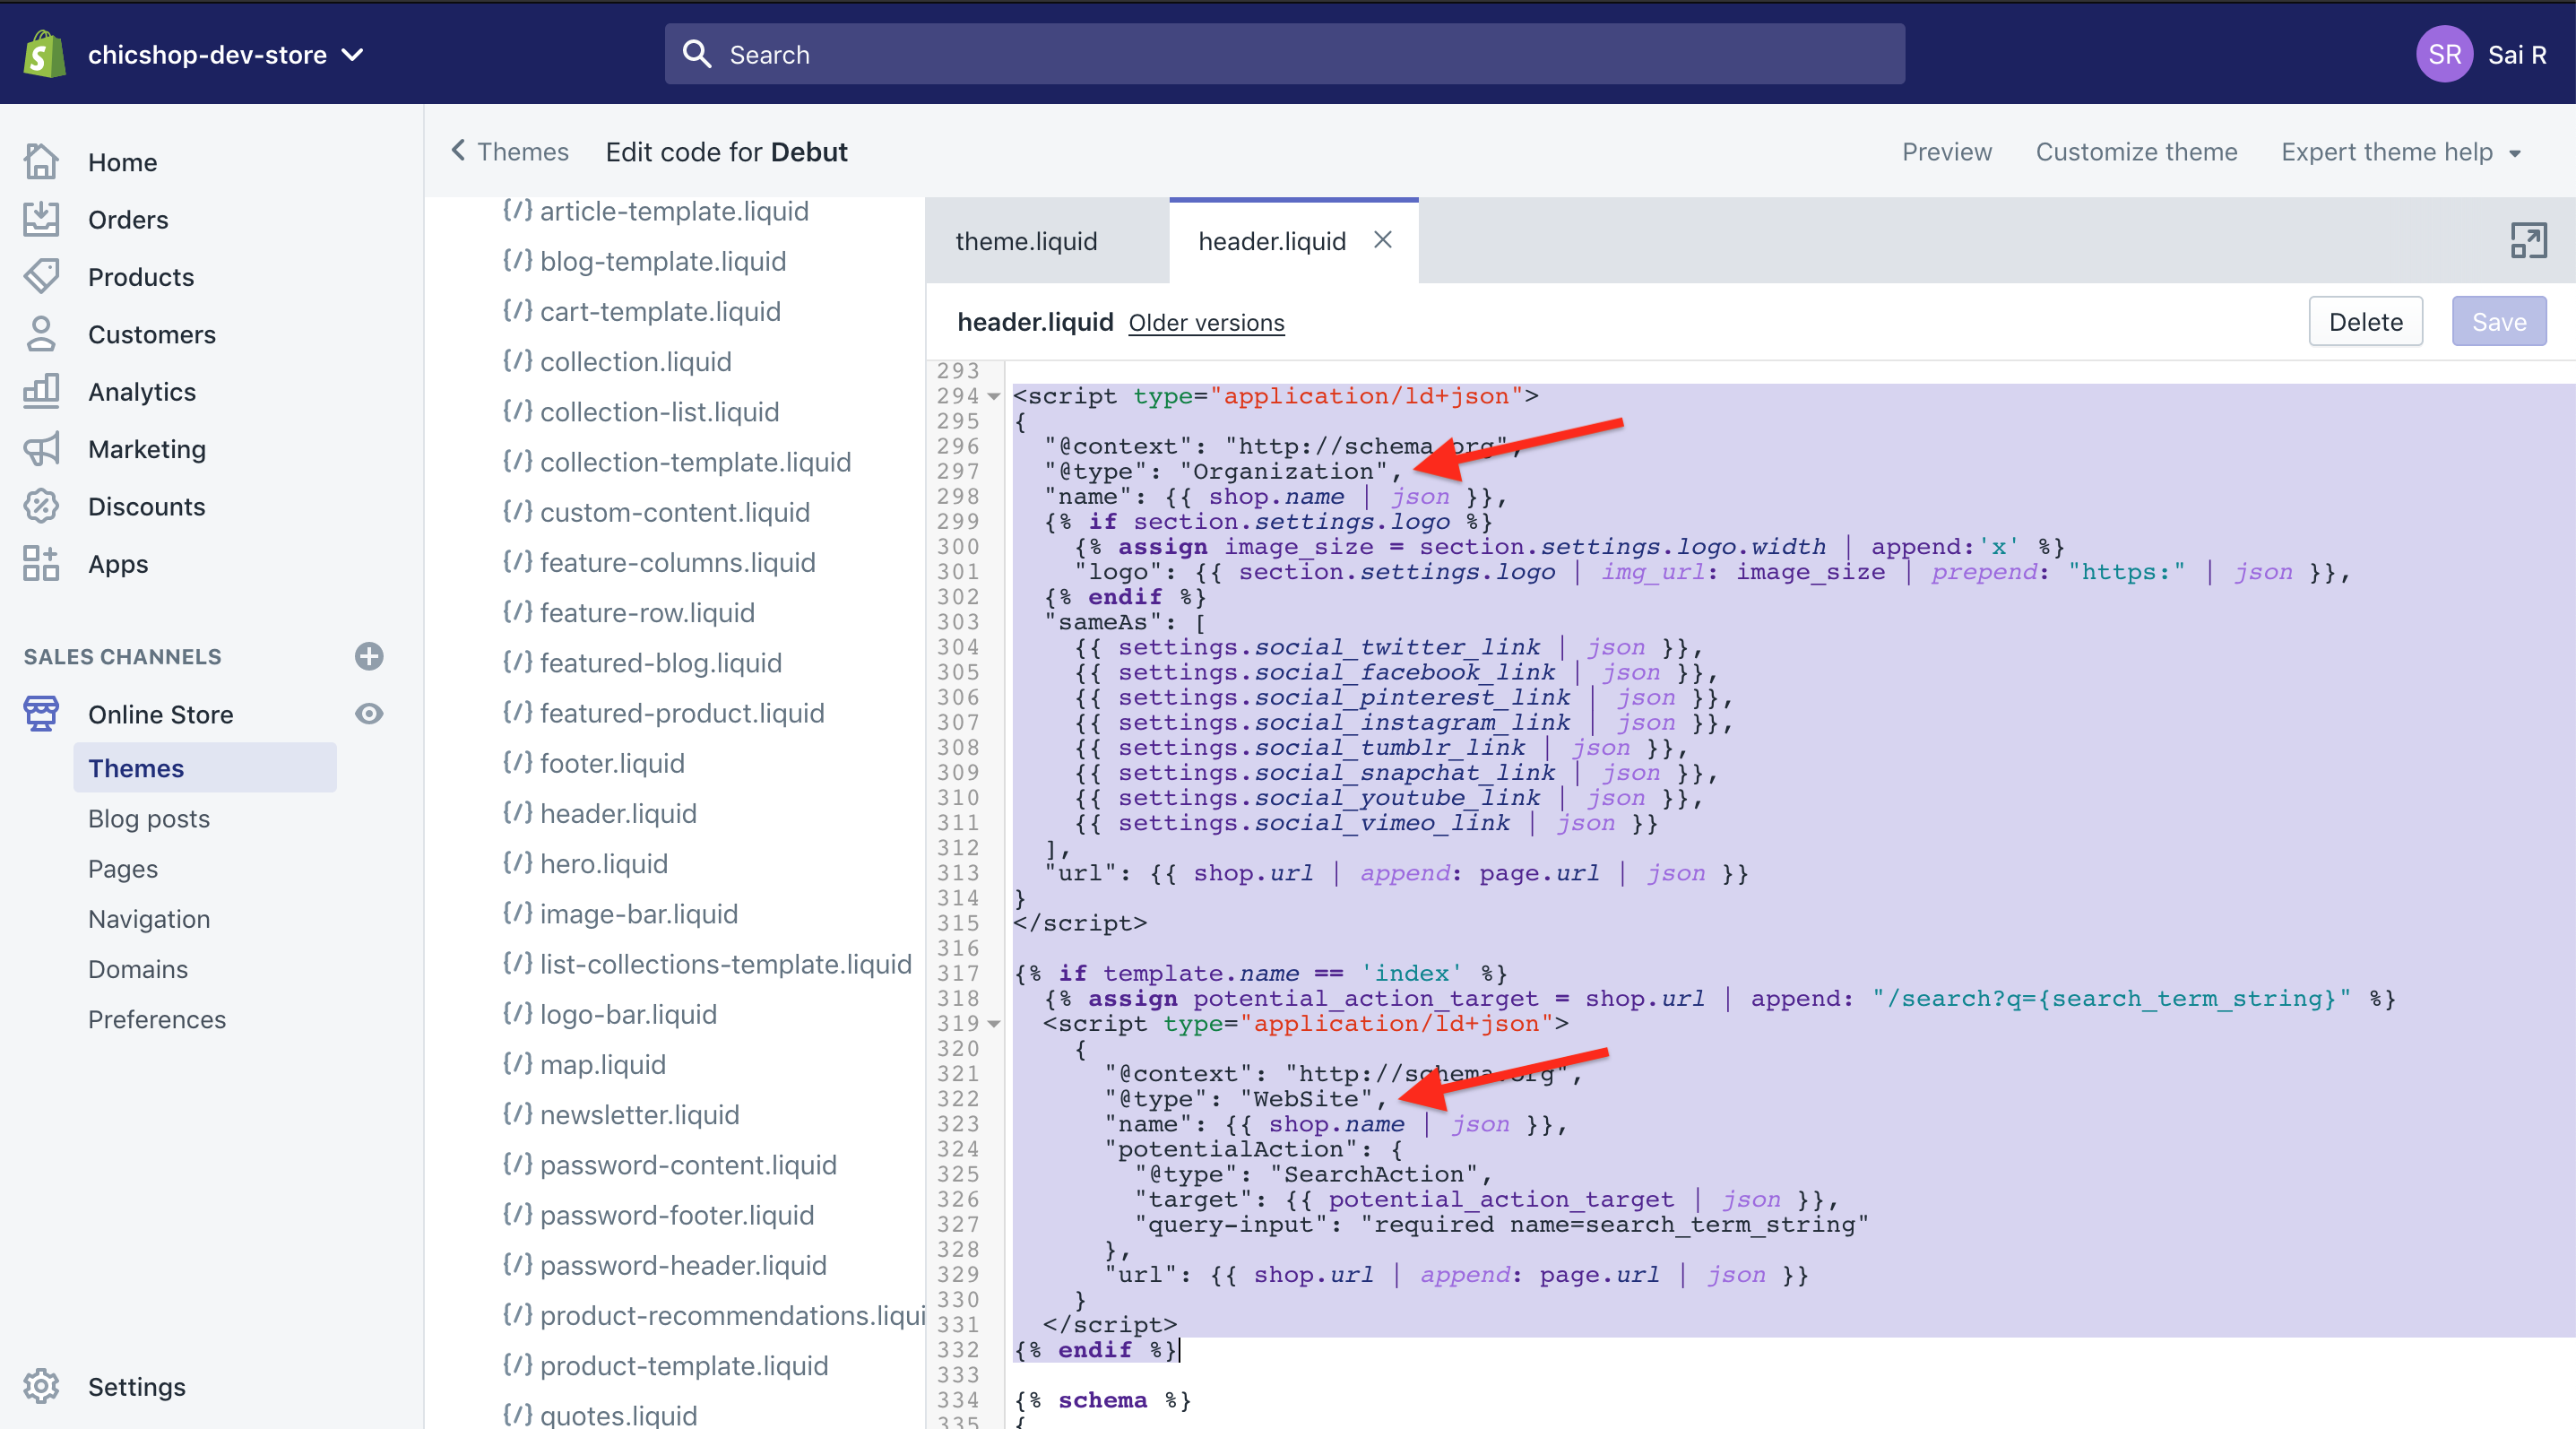Open Pages under Online Store
2576x1429 pixels.
click(123, 868)
